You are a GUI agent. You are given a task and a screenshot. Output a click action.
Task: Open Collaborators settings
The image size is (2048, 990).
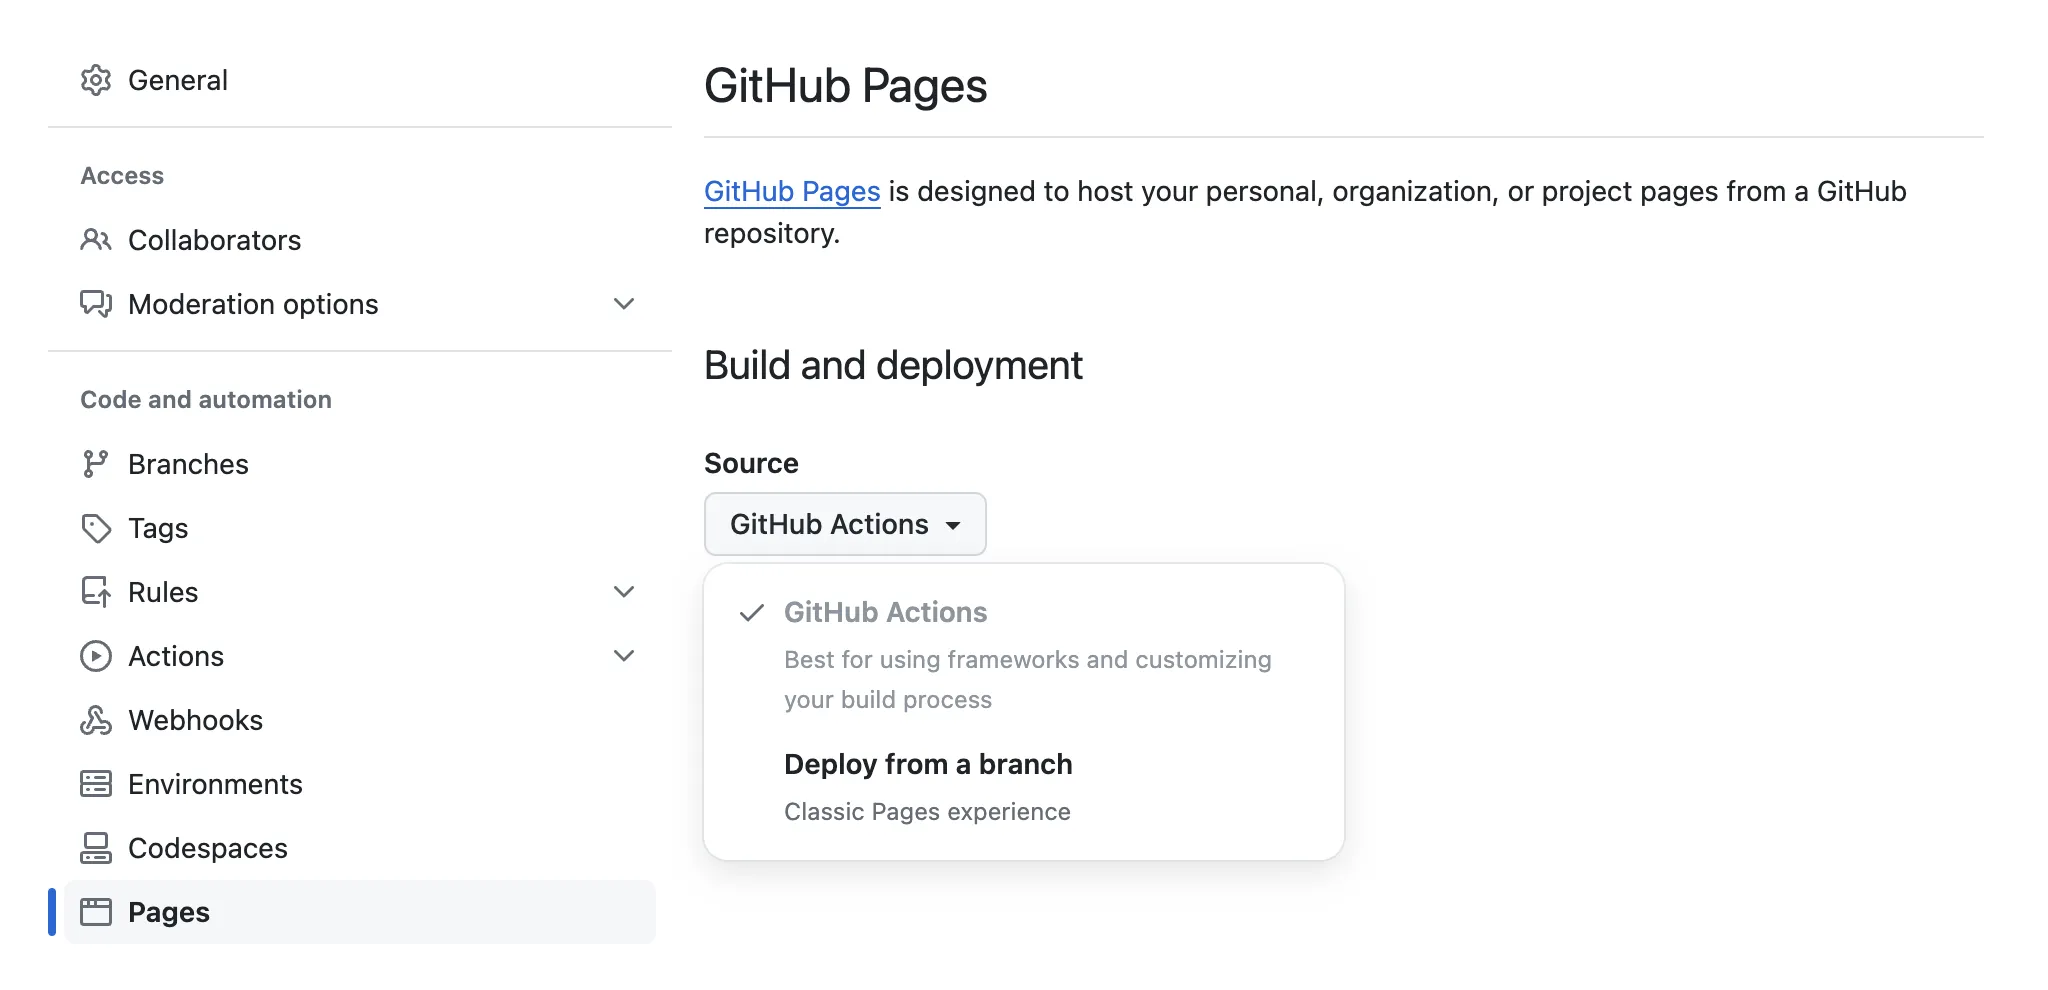pyautogui.click(x=360, y=240)
